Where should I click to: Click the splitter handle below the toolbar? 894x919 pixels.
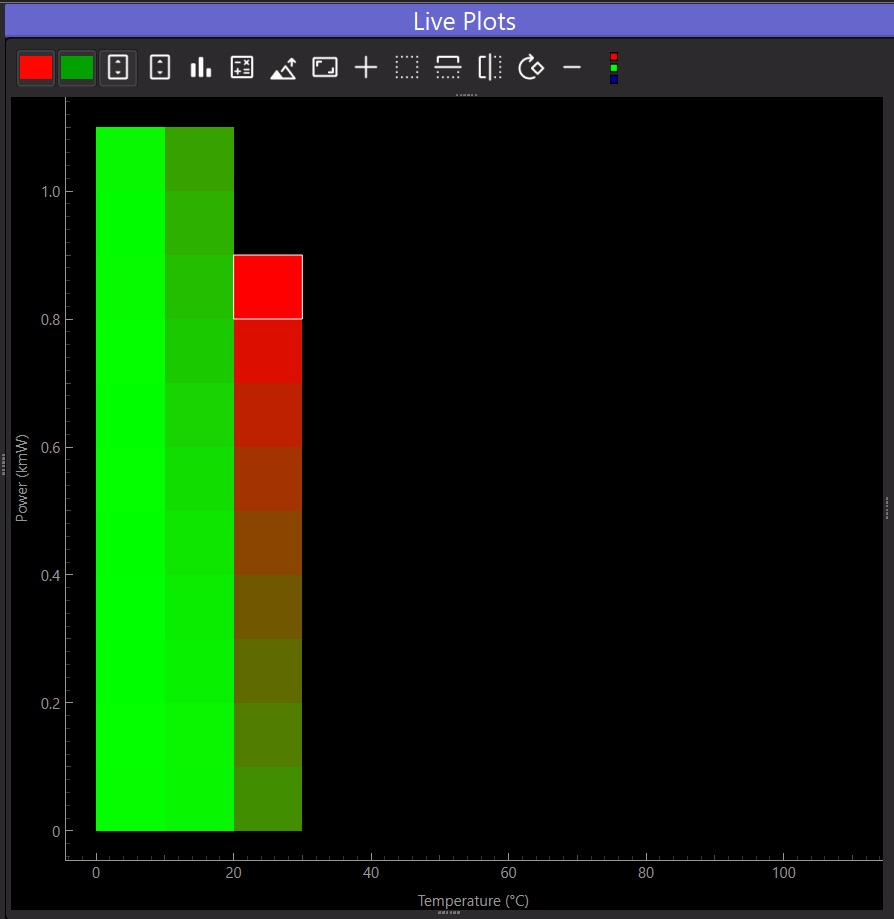(x=467, y=94)
